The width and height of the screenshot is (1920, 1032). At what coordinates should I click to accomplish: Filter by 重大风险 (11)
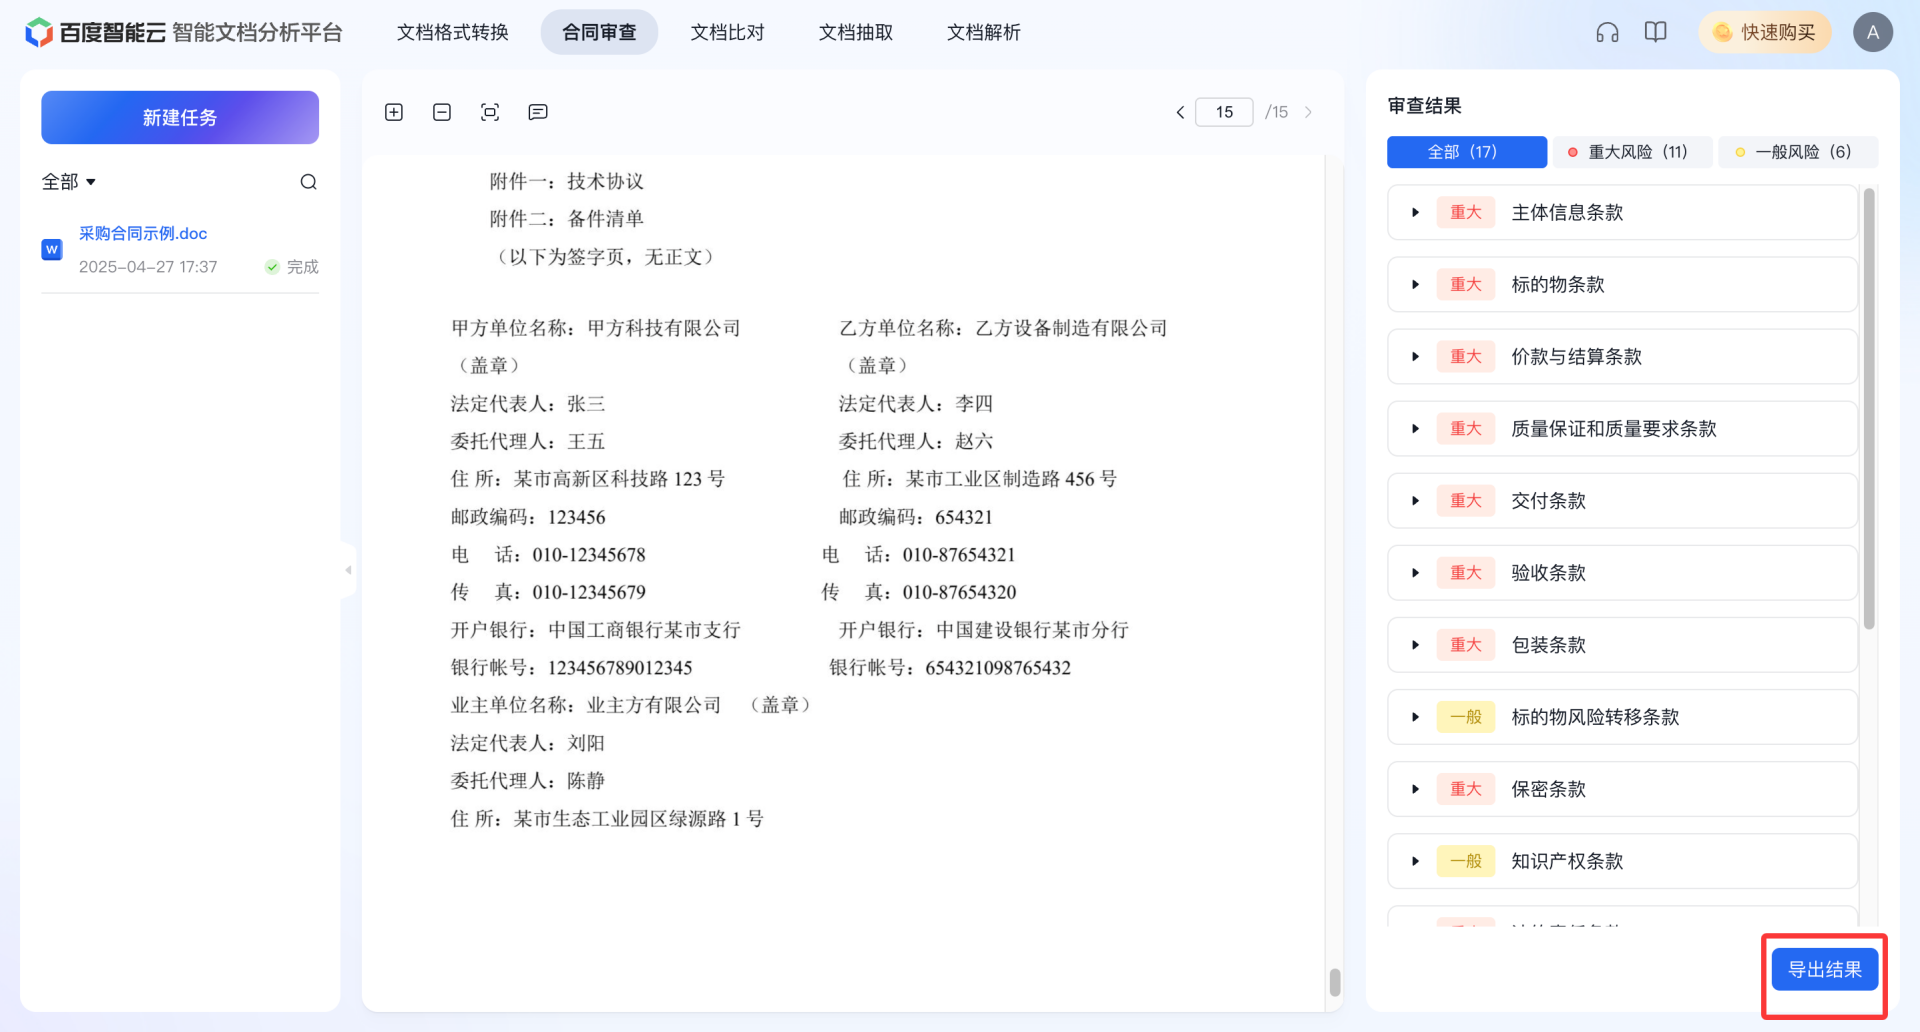(1632, 152)
